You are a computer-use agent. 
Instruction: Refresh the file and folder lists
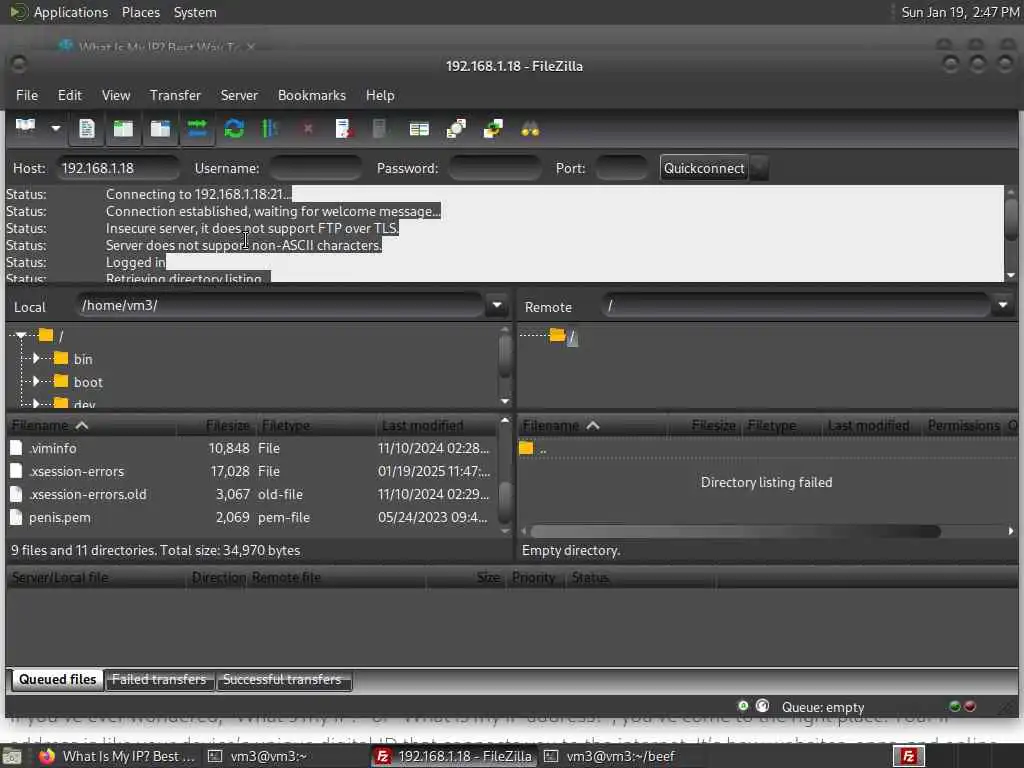[x=234, y=128]
